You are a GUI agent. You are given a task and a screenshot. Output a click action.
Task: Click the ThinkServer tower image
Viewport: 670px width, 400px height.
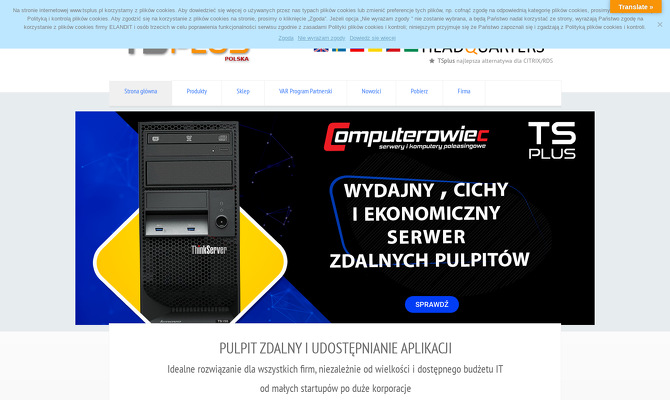coord(190,221)
